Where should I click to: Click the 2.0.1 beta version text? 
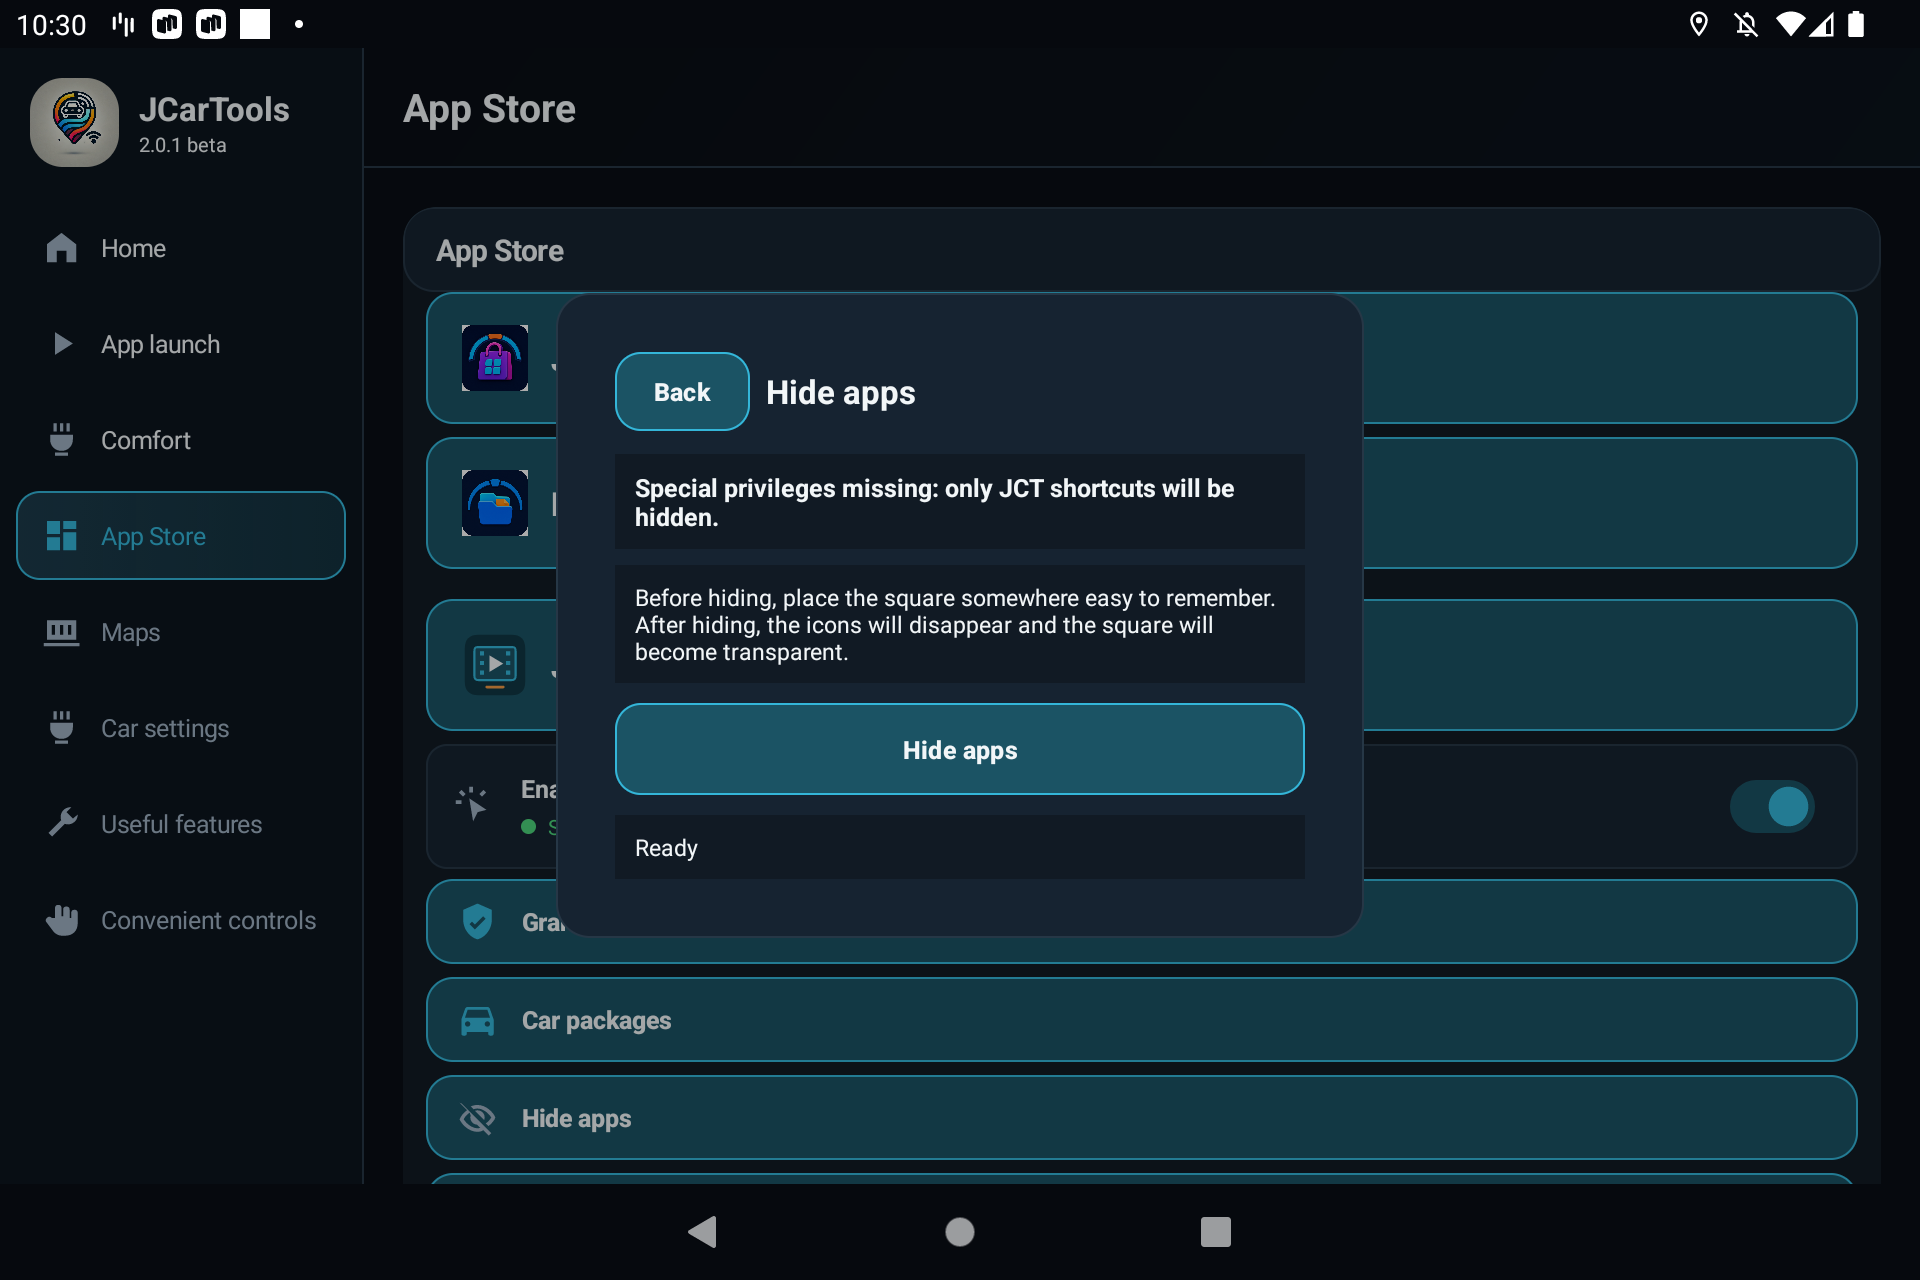tap(183, 145)
